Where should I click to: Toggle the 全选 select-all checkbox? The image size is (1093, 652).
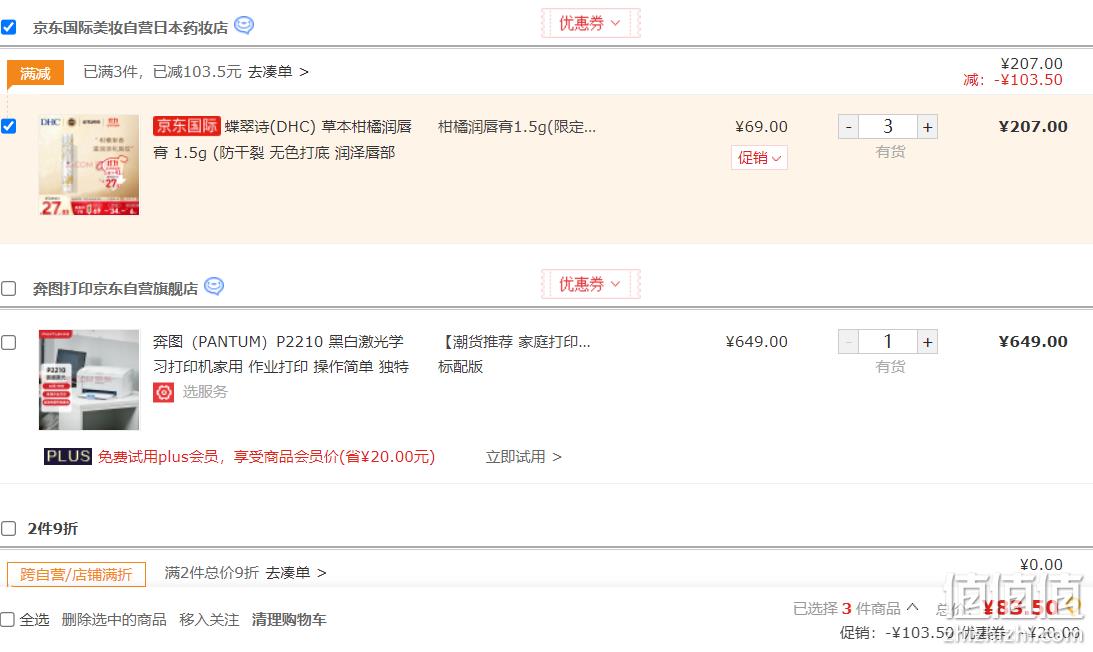(x=8, y=619)
